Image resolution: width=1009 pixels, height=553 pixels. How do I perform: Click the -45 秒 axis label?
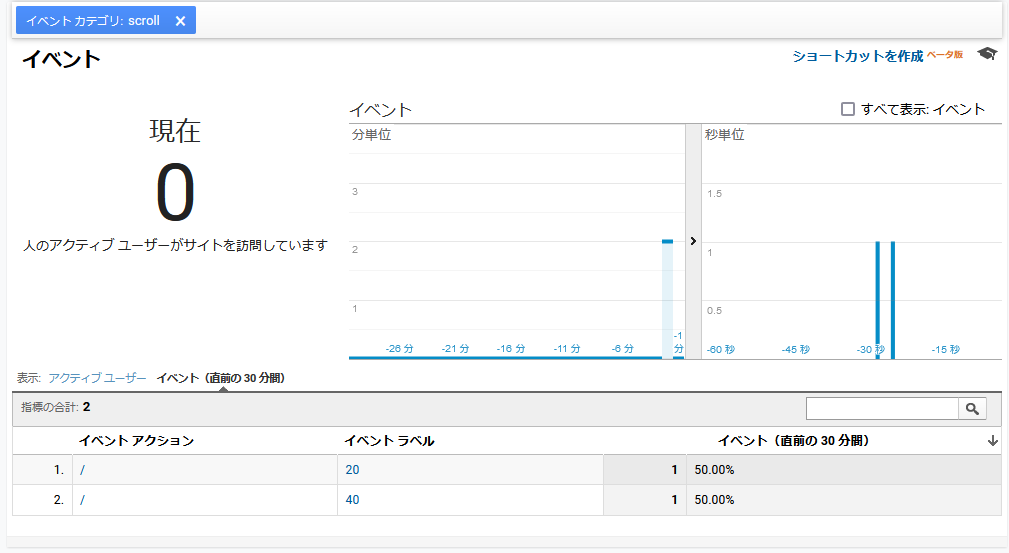pyautogui.click(x=795, y=350)
